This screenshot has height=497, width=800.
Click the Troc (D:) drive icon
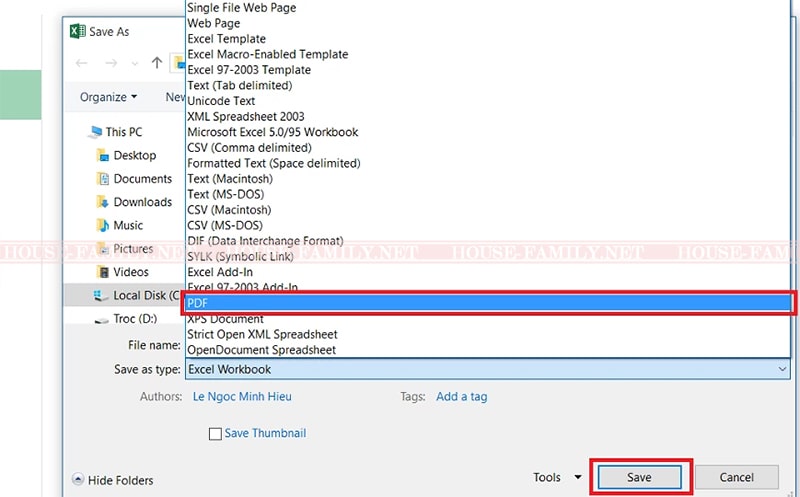[x=102, y=320]
